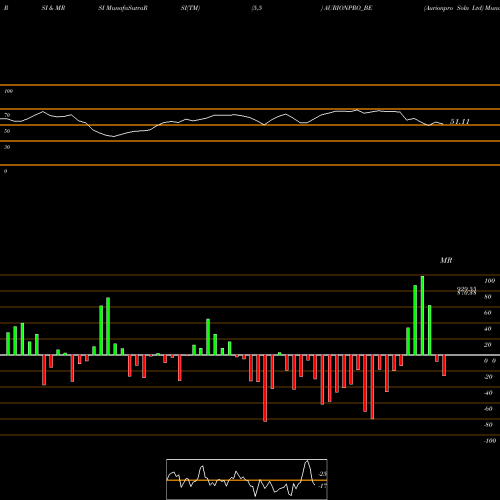Image resolution: width=500 pixels, height=500 pixels.
Task: Click the -17 value in the mini chart
Action: 323,486
